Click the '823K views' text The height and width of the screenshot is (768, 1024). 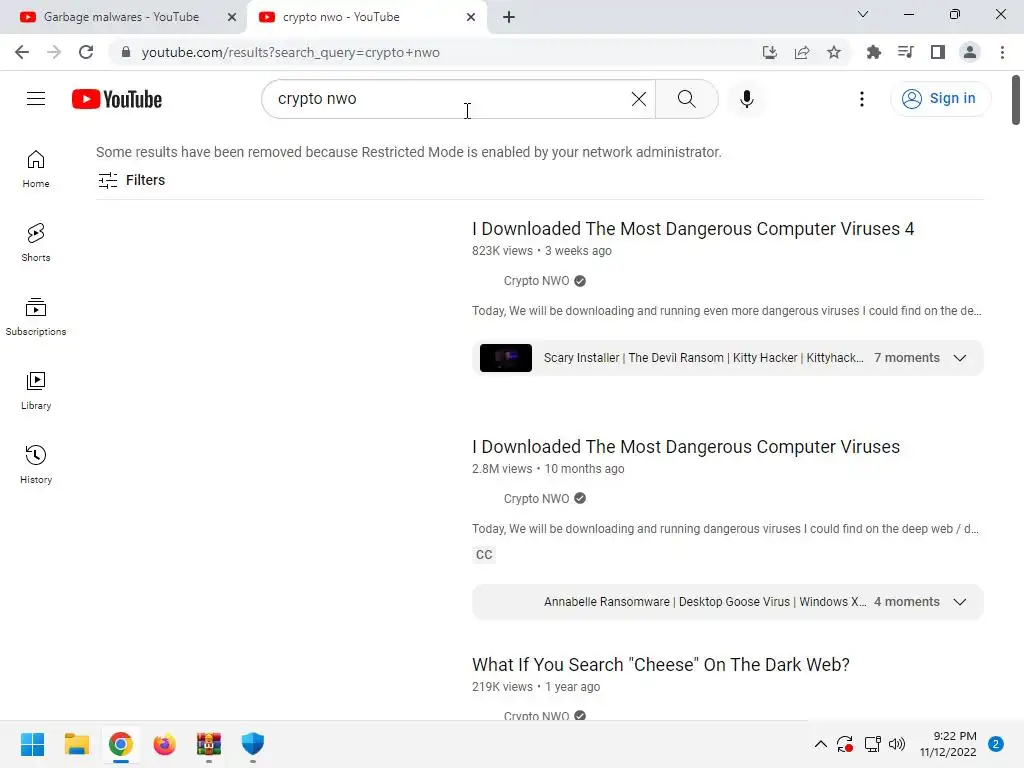point(502,251)
